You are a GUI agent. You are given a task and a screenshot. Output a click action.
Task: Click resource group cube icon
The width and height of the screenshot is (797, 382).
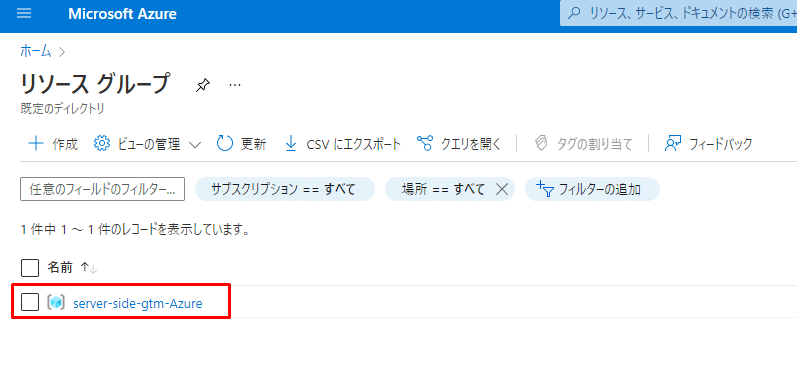(56, 302)
